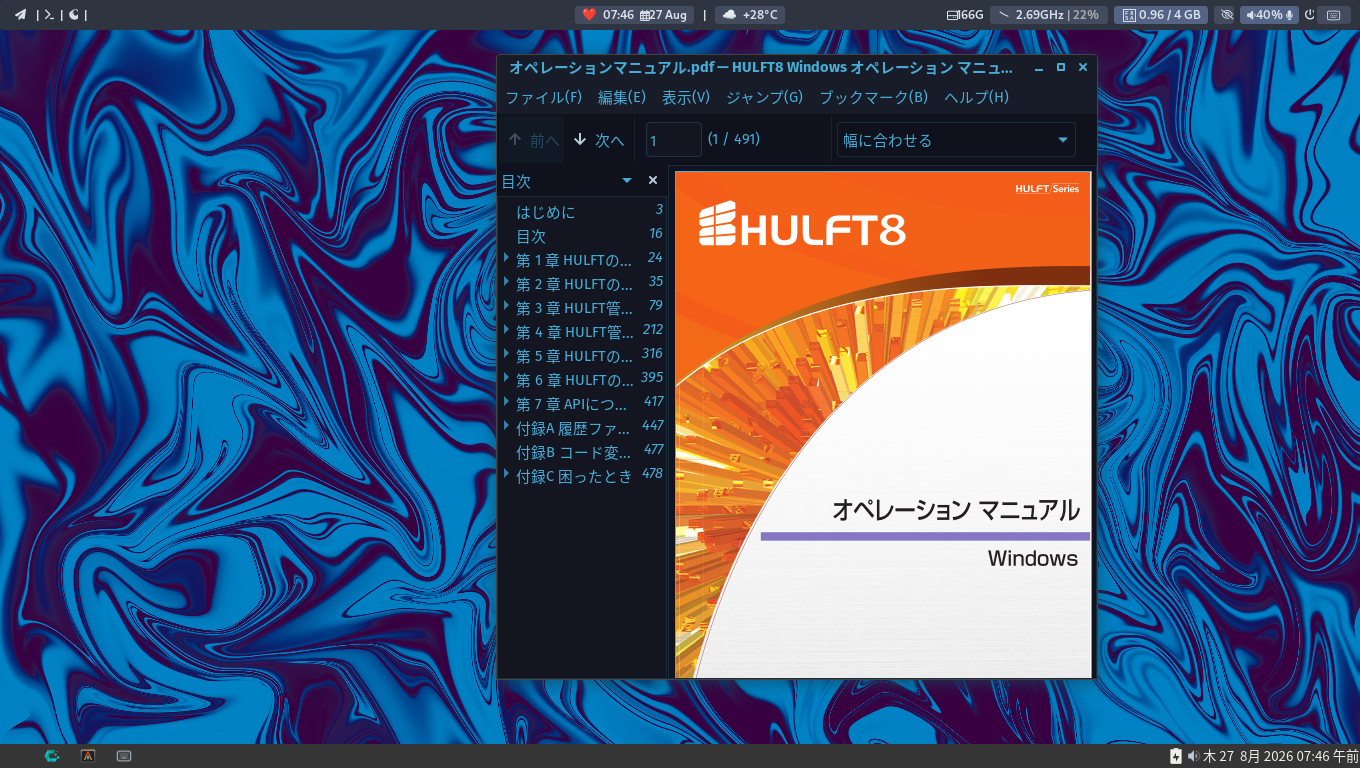The width and height of the screenshot is (1360, 768).
Task: Jump to 第2章 HULFT chapter title
Action: click(575, 284)
